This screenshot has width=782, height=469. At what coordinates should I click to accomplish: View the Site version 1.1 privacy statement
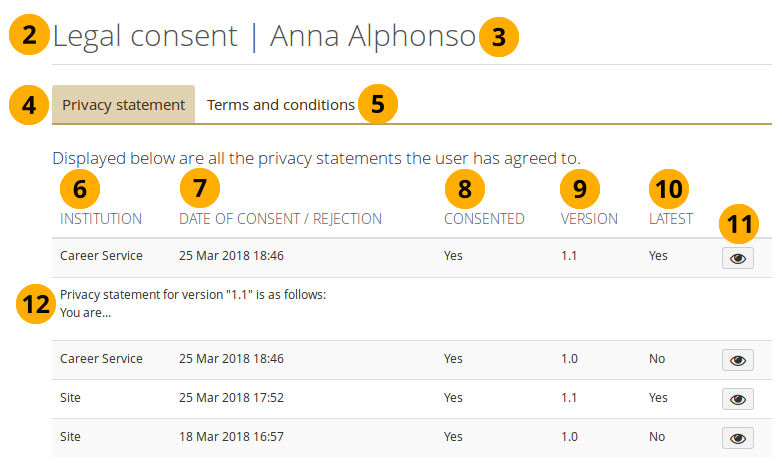(x=737, y=399)
